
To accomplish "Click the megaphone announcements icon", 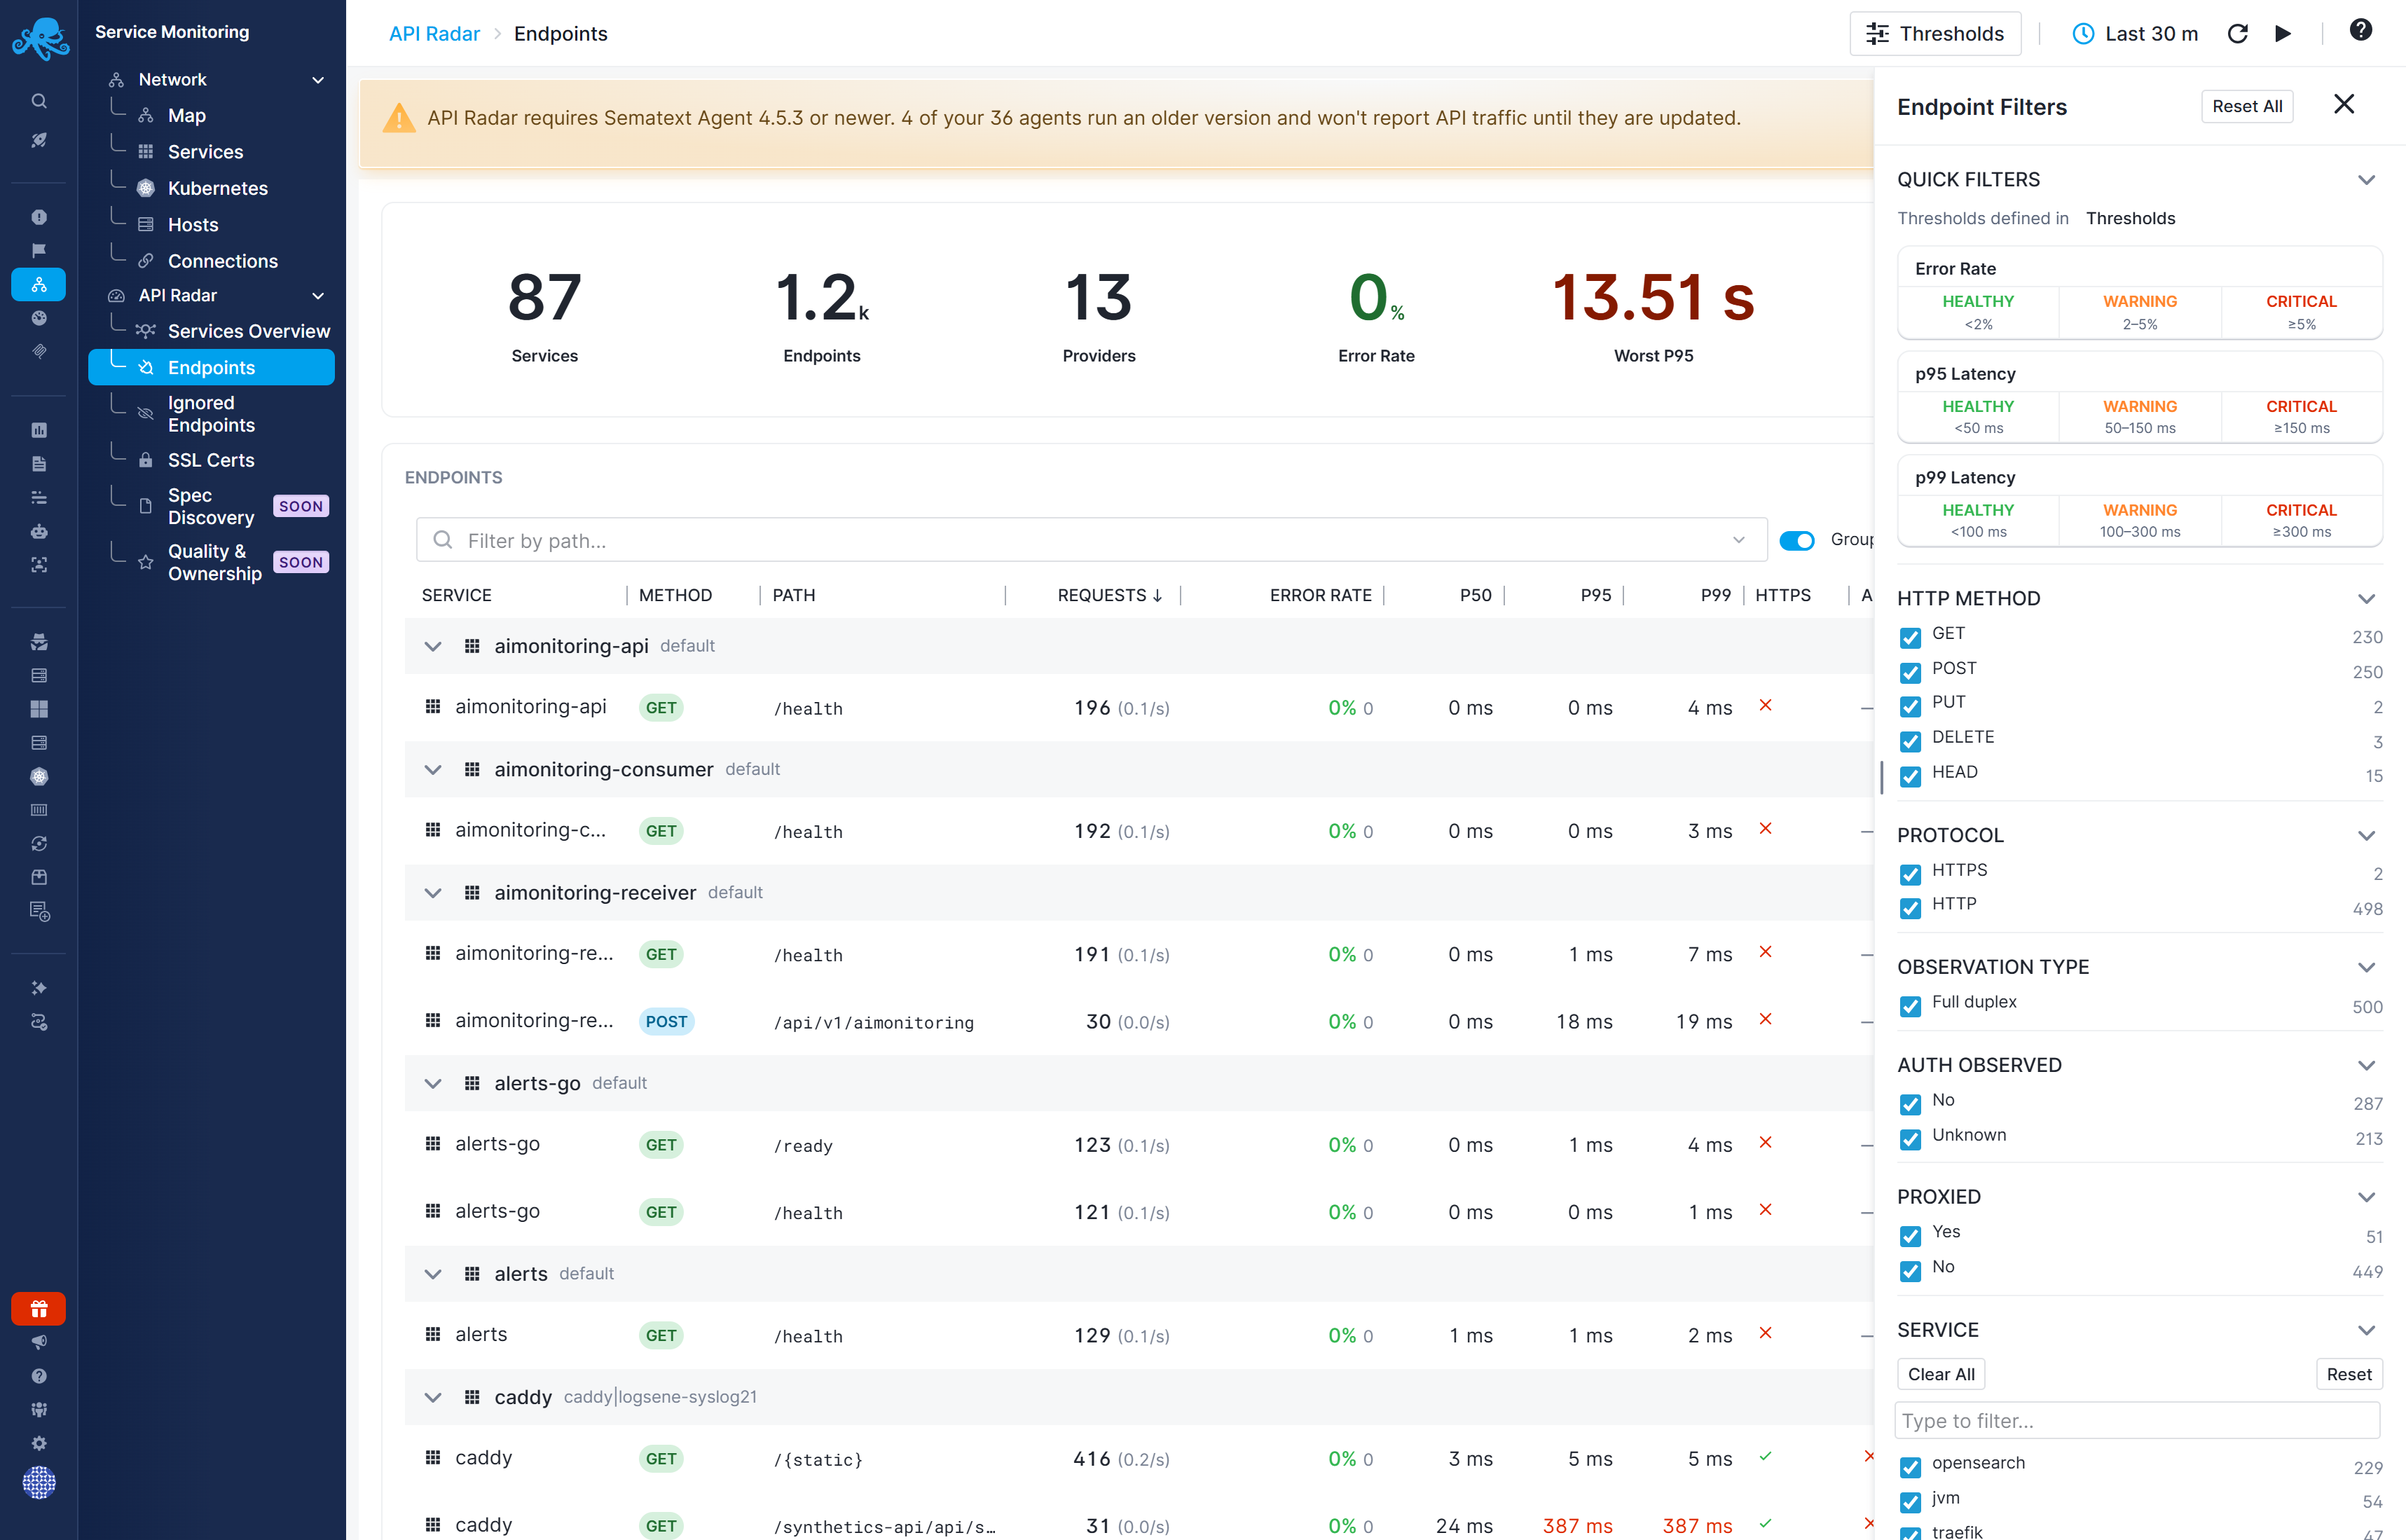I will point(39,1342).
